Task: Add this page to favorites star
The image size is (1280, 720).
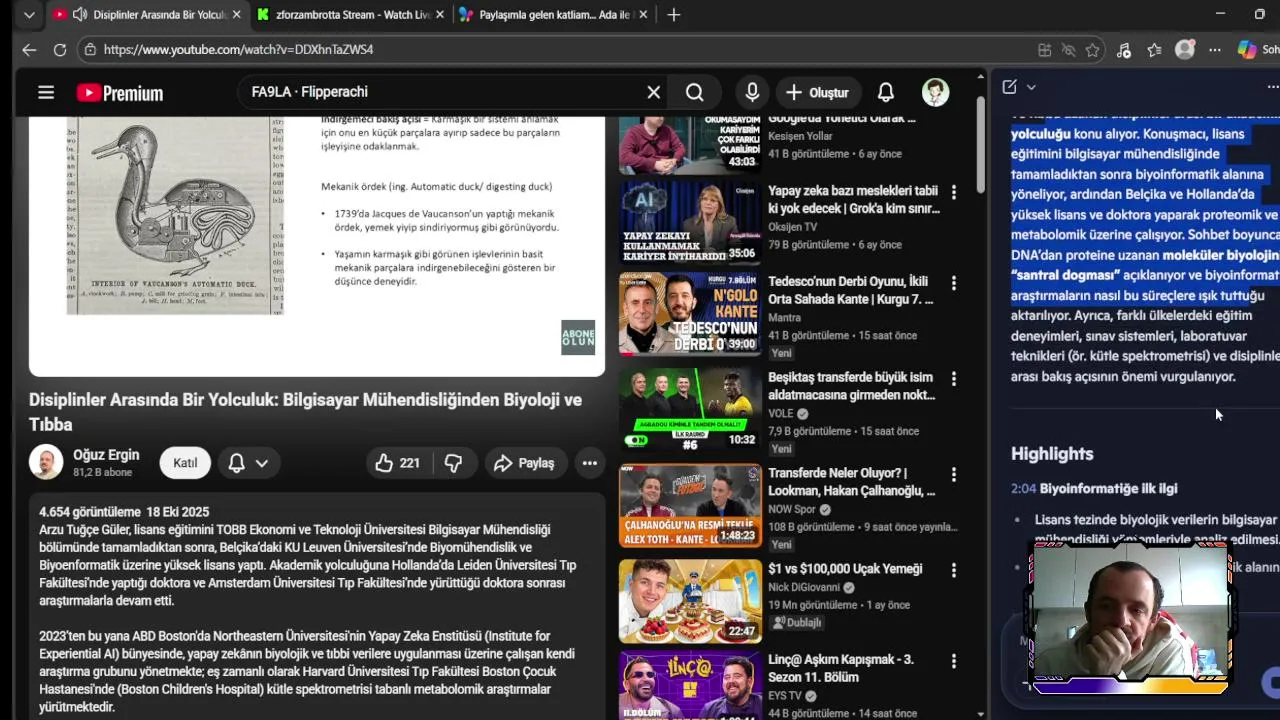Action: pyautogui.click(x=1092, y=50)
